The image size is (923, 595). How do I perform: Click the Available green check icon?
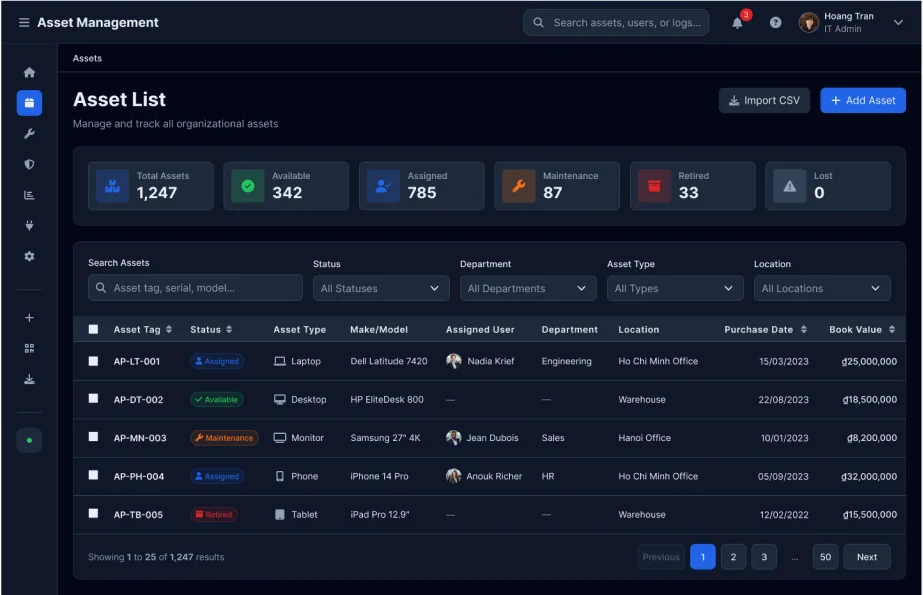[248, 186]
